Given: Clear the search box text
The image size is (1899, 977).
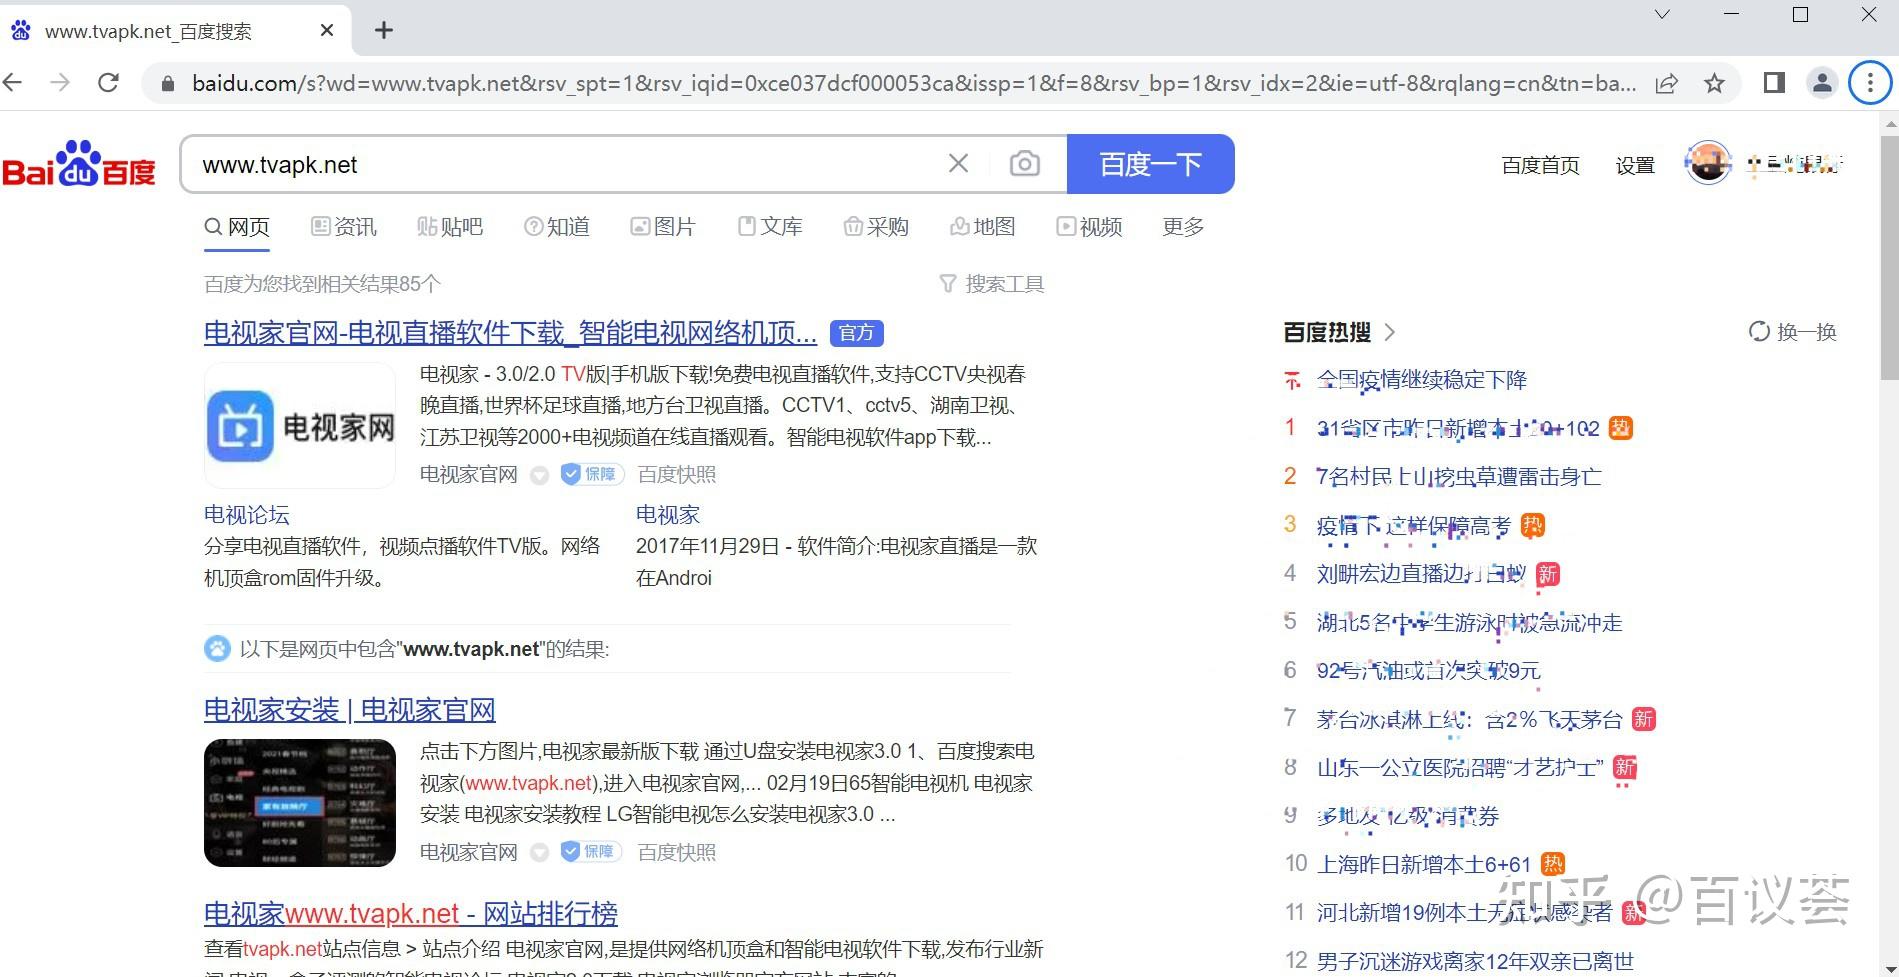Looking at the screenshot, I should tap(958, 163).
